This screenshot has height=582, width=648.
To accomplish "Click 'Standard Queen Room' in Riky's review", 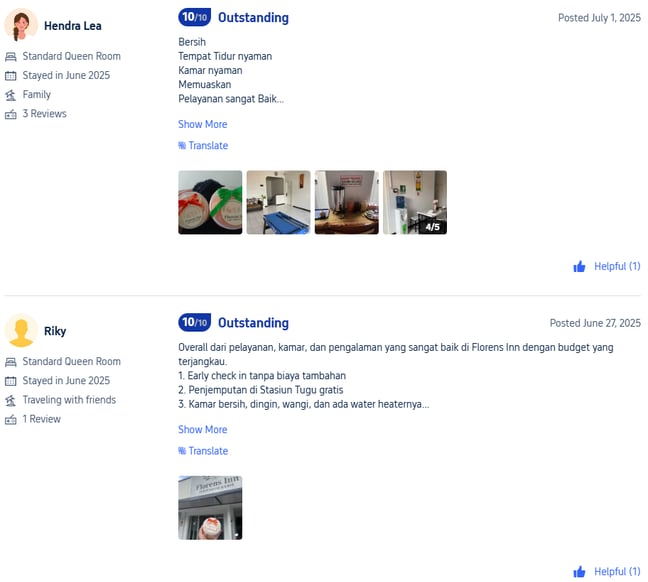I will [71, 362].
